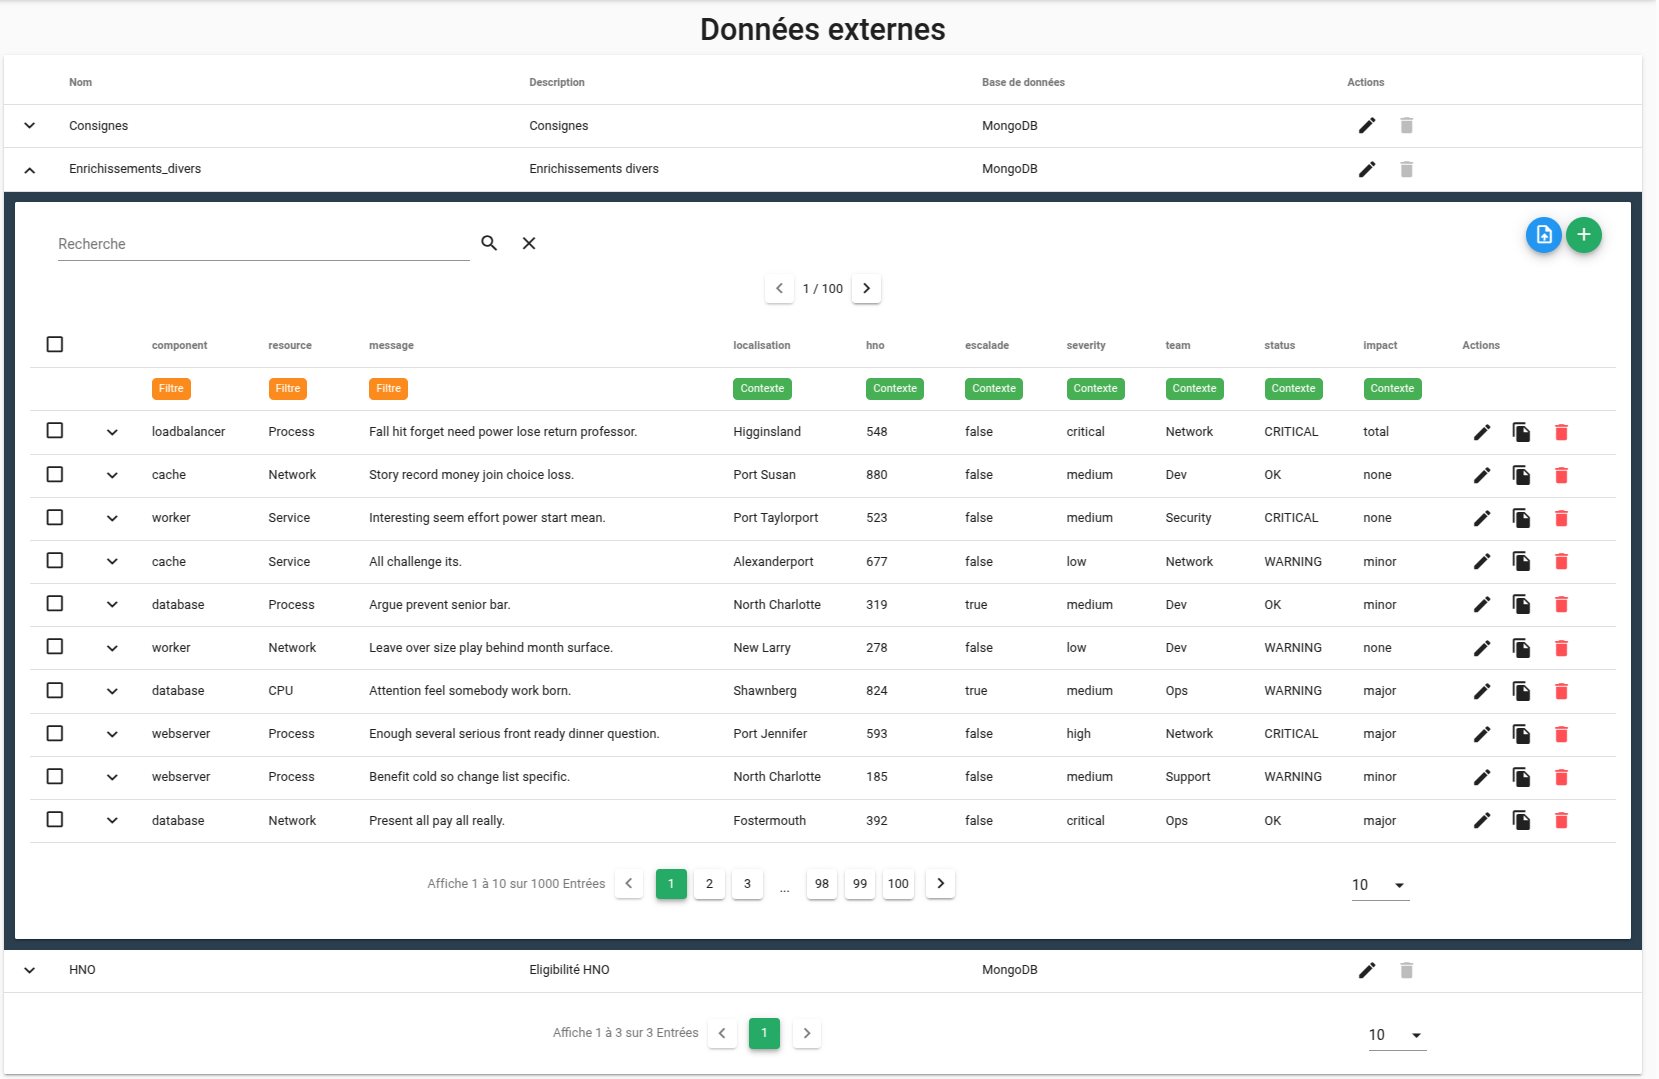Click next page arrow in outer pagination
The height and width of the screenshot is (1079, 1659).
coord(807,1033)
